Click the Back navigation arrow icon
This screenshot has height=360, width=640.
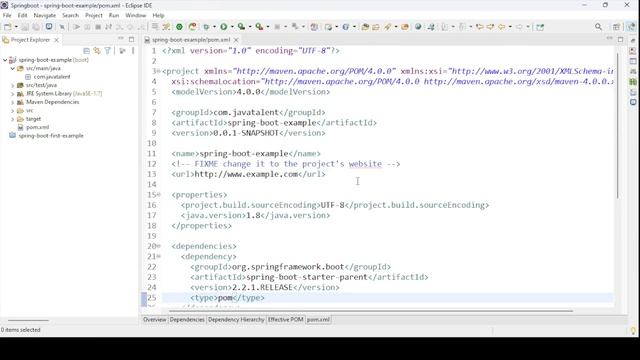coord(501,27)
